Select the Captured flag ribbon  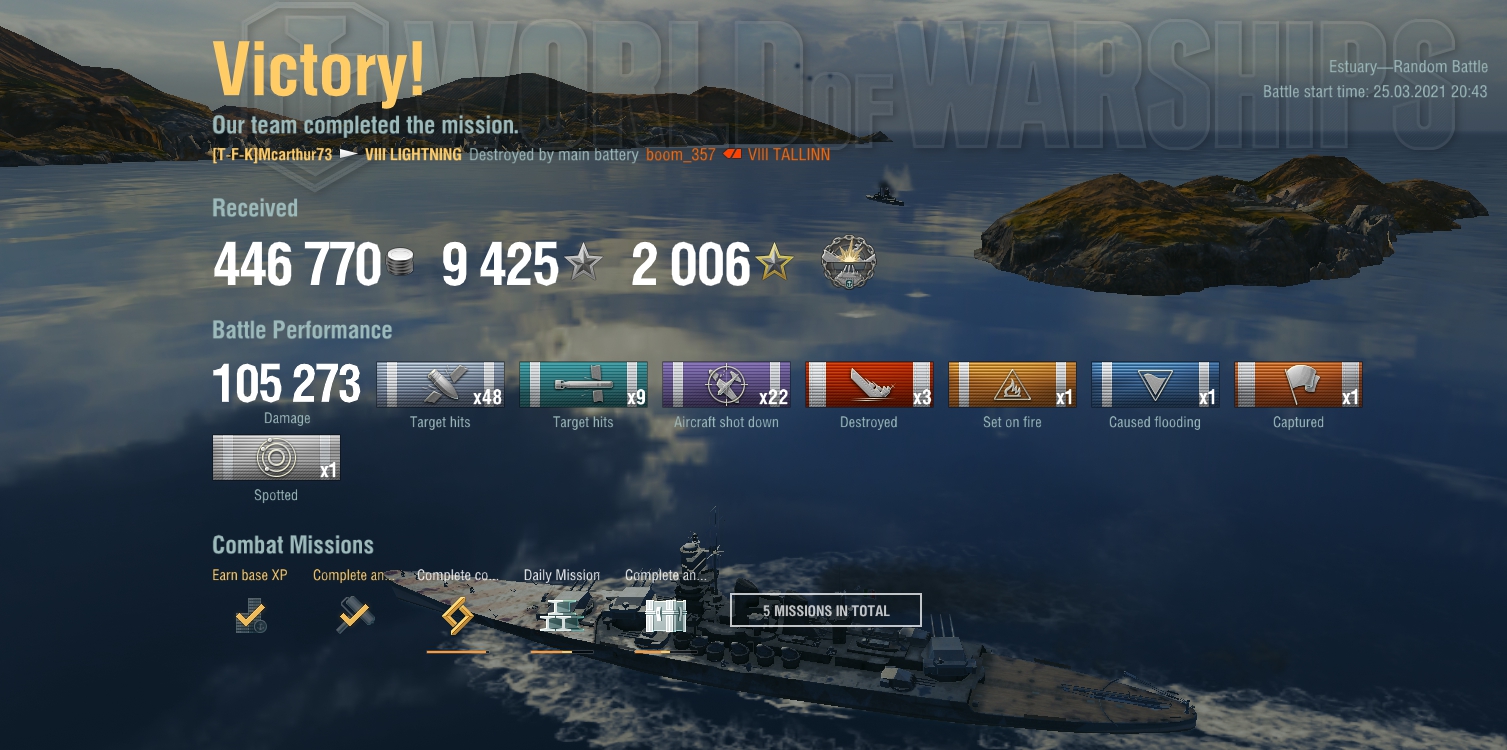click(x=1298, y=385)
